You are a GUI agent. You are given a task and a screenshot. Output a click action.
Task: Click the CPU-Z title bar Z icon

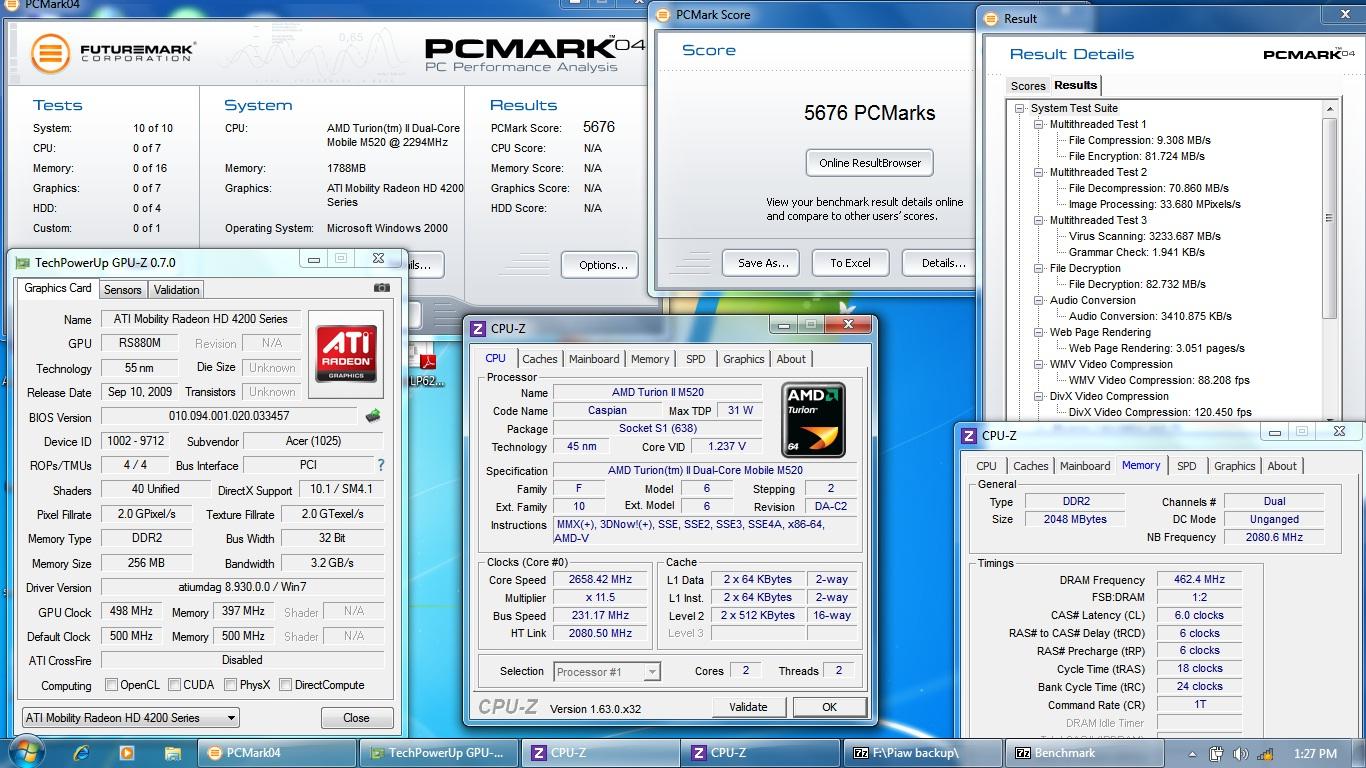coord(478,328)
